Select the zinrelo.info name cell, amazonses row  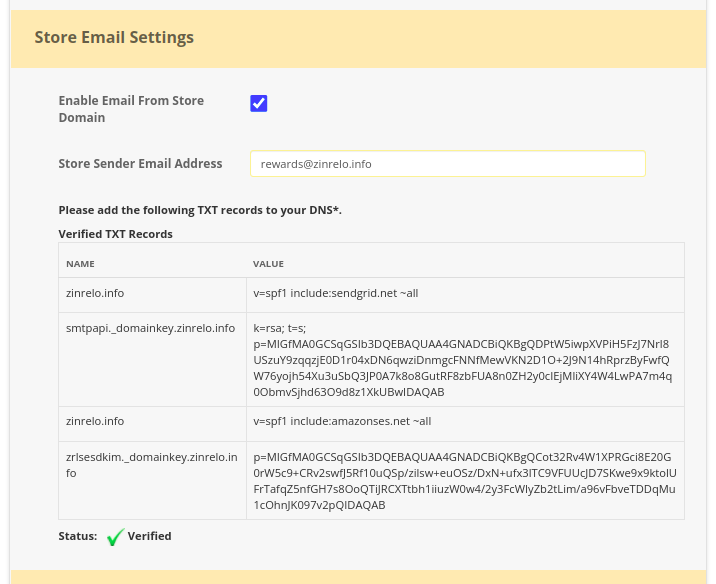[x=153, y=424]
